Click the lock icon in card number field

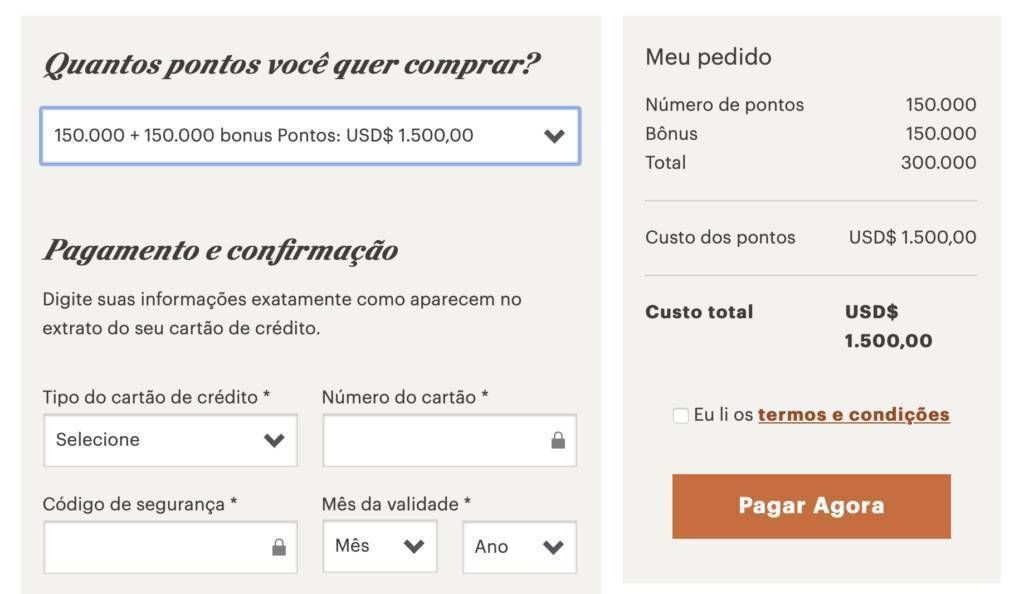[558, 441]
